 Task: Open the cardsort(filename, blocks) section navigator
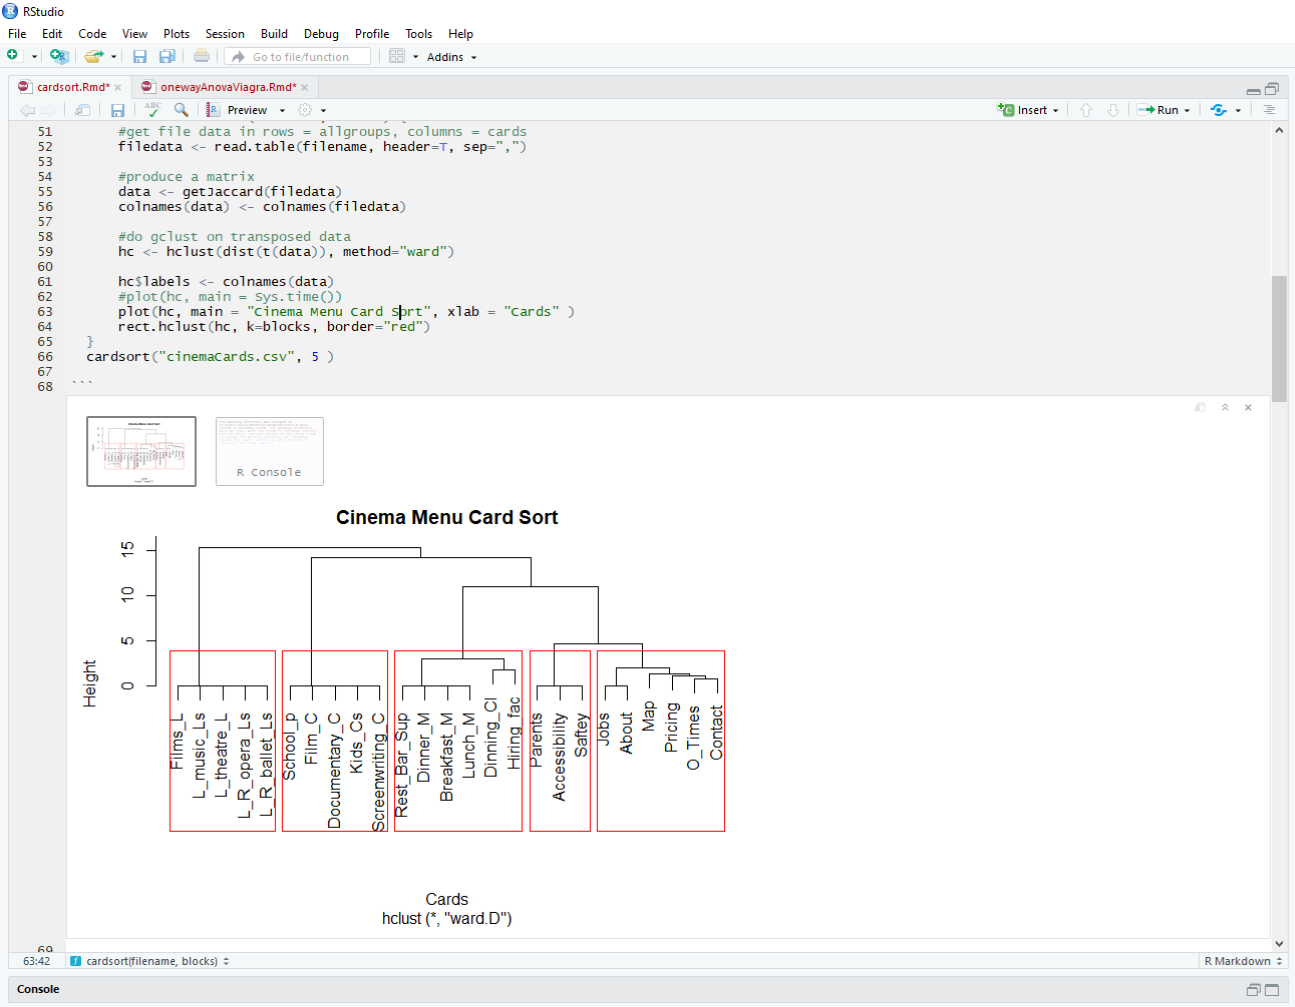[x=149, y=961]
